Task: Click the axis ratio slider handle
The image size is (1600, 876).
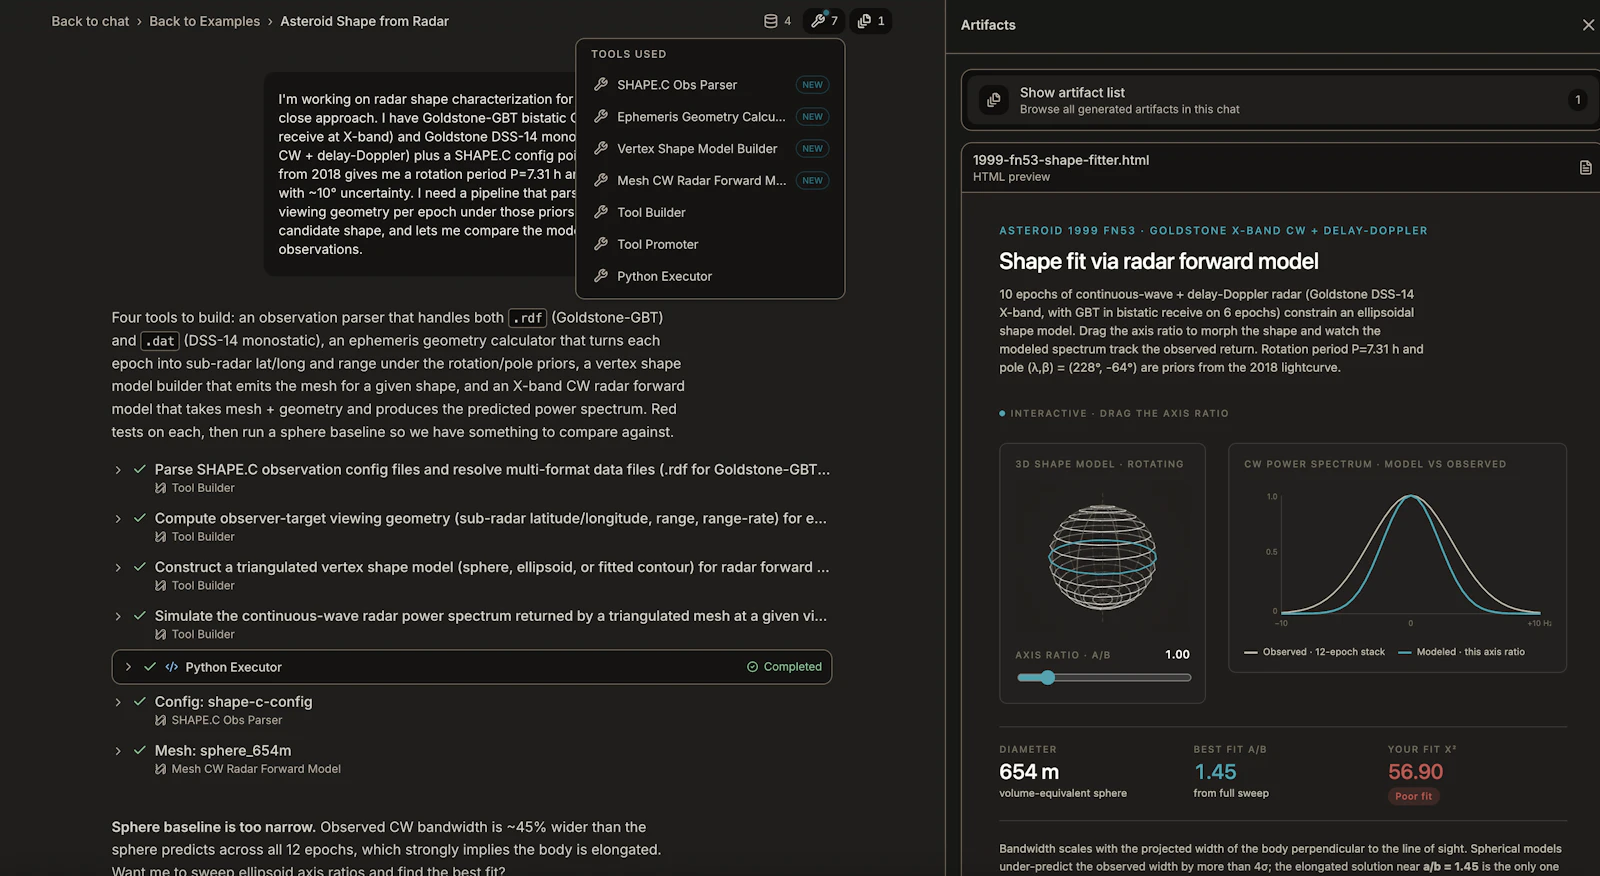Action: pos(1047,678)
